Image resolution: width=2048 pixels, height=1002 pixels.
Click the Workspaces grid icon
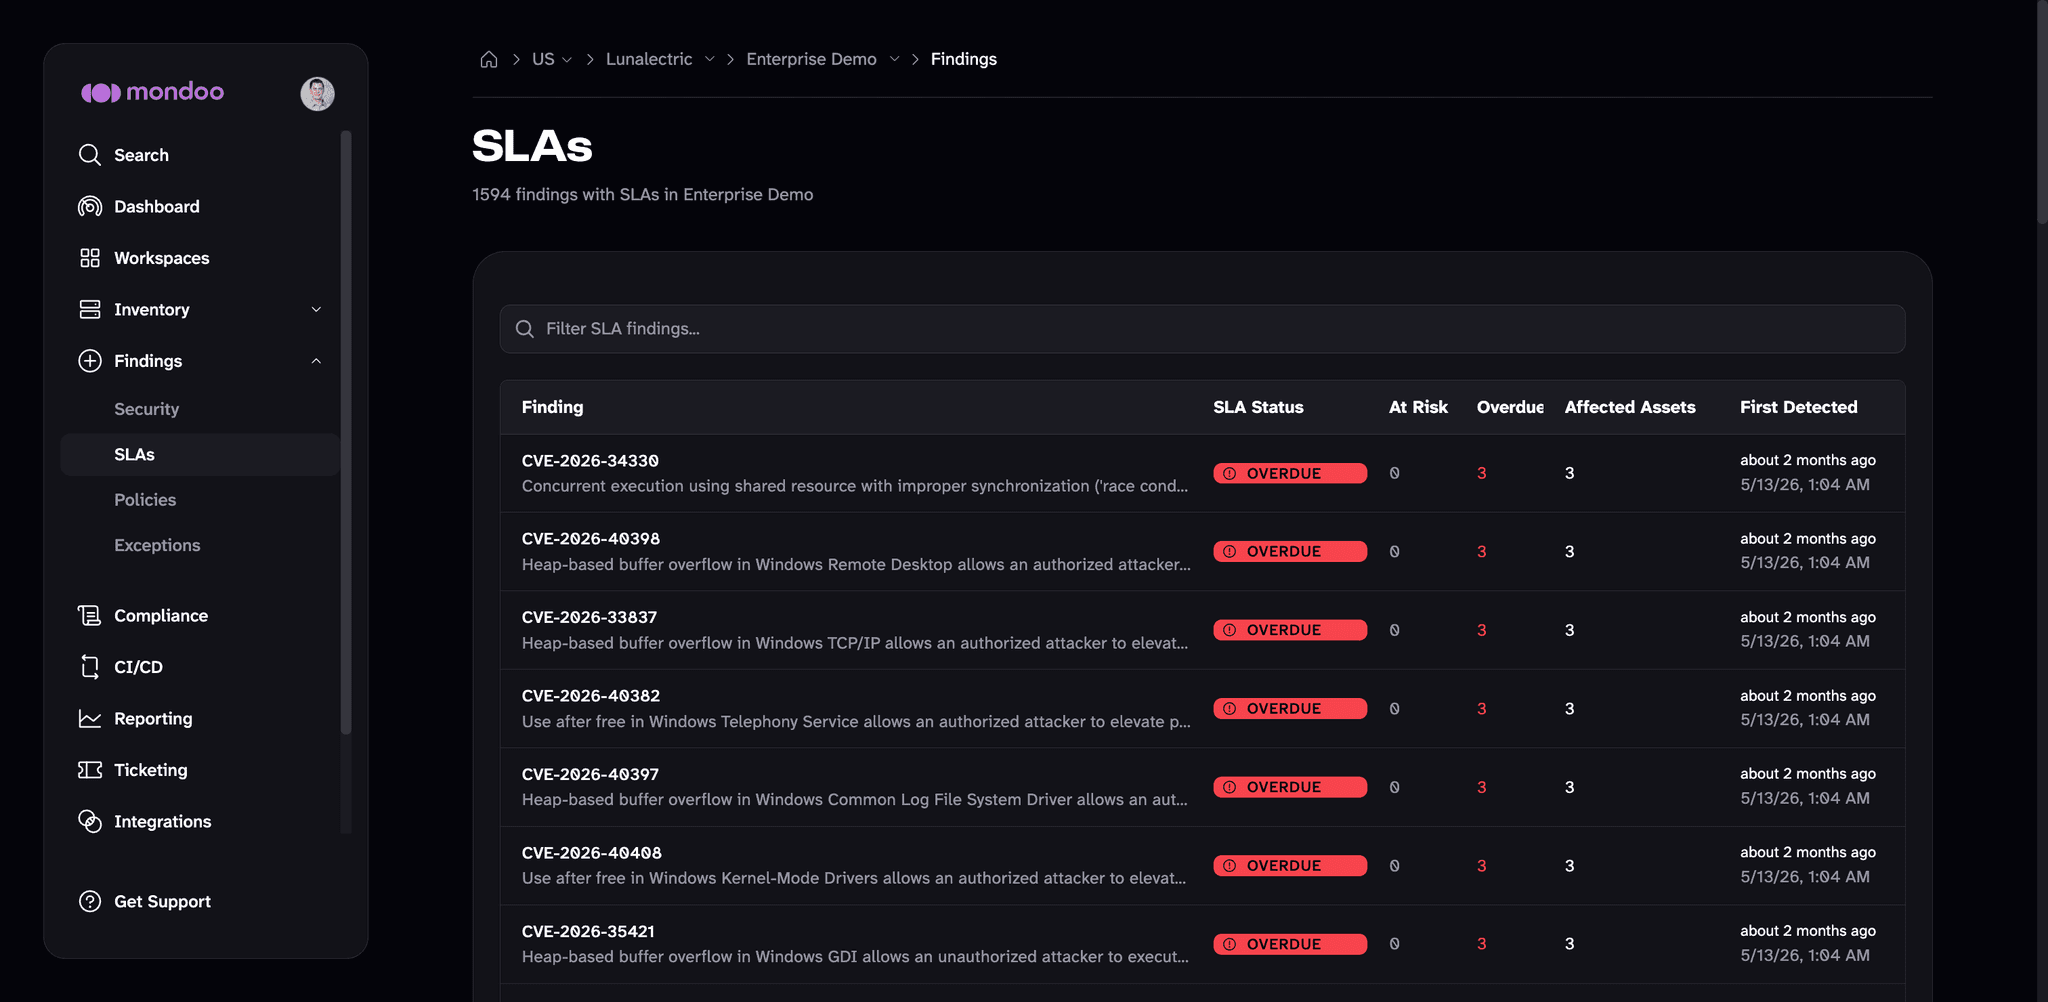(x=90, y=258)
